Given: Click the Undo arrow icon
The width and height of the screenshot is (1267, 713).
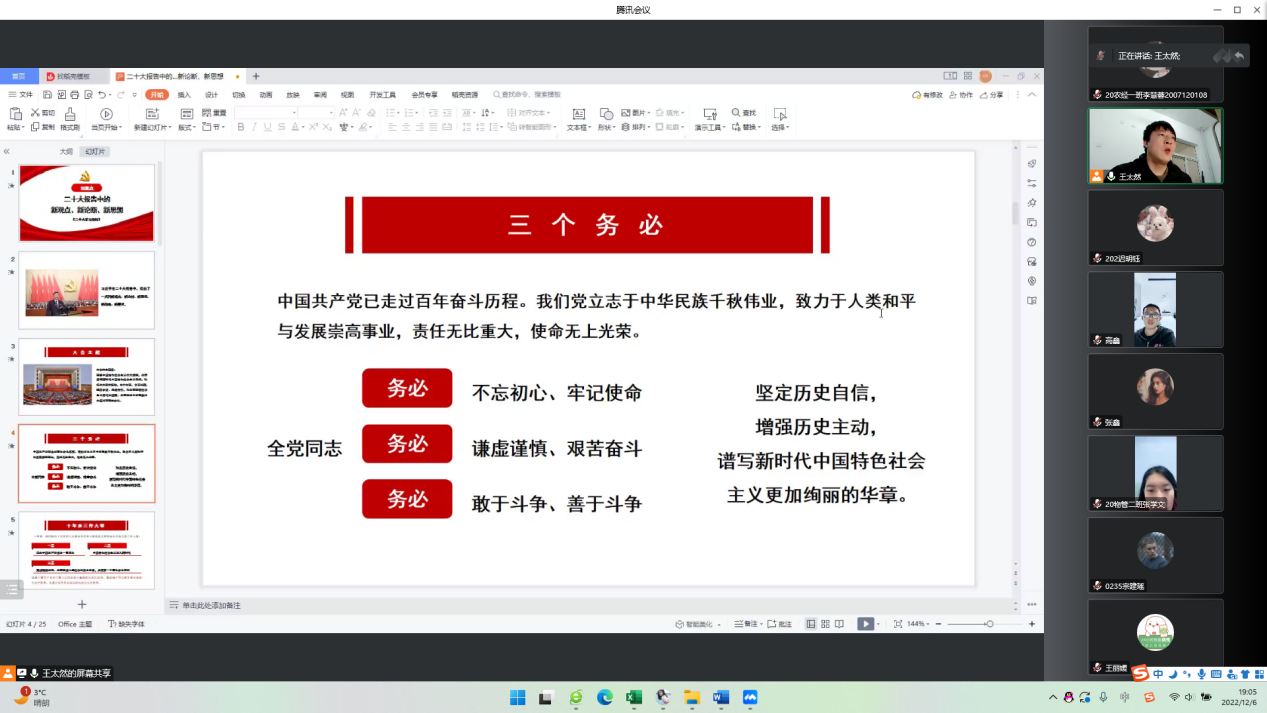Looking at the screenshot, I should (x=101, y=95).
